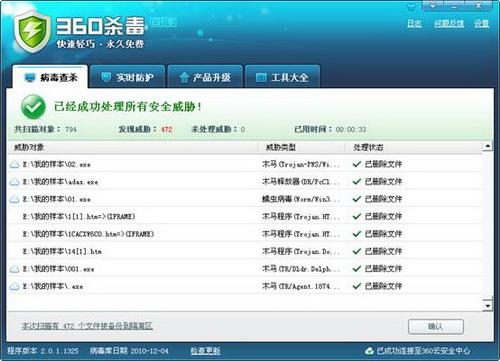Click the 360 green shield logo

[32, 32]
